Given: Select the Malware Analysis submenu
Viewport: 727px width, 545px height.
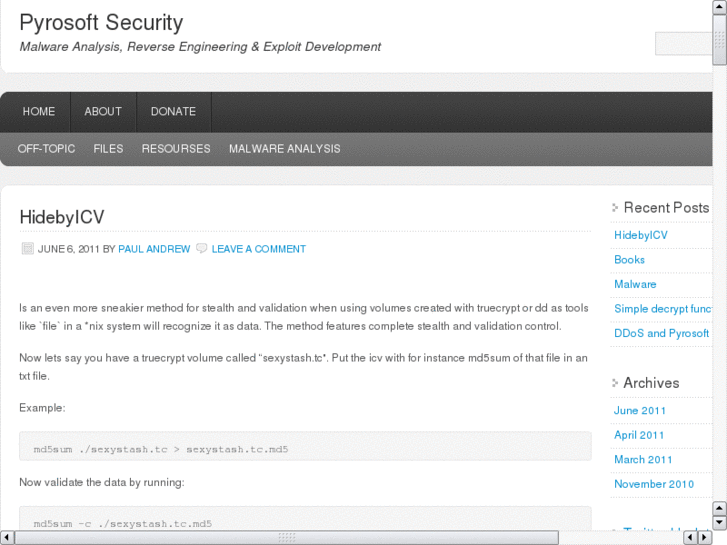Looking at the screenshot, I should click(284, 149).
